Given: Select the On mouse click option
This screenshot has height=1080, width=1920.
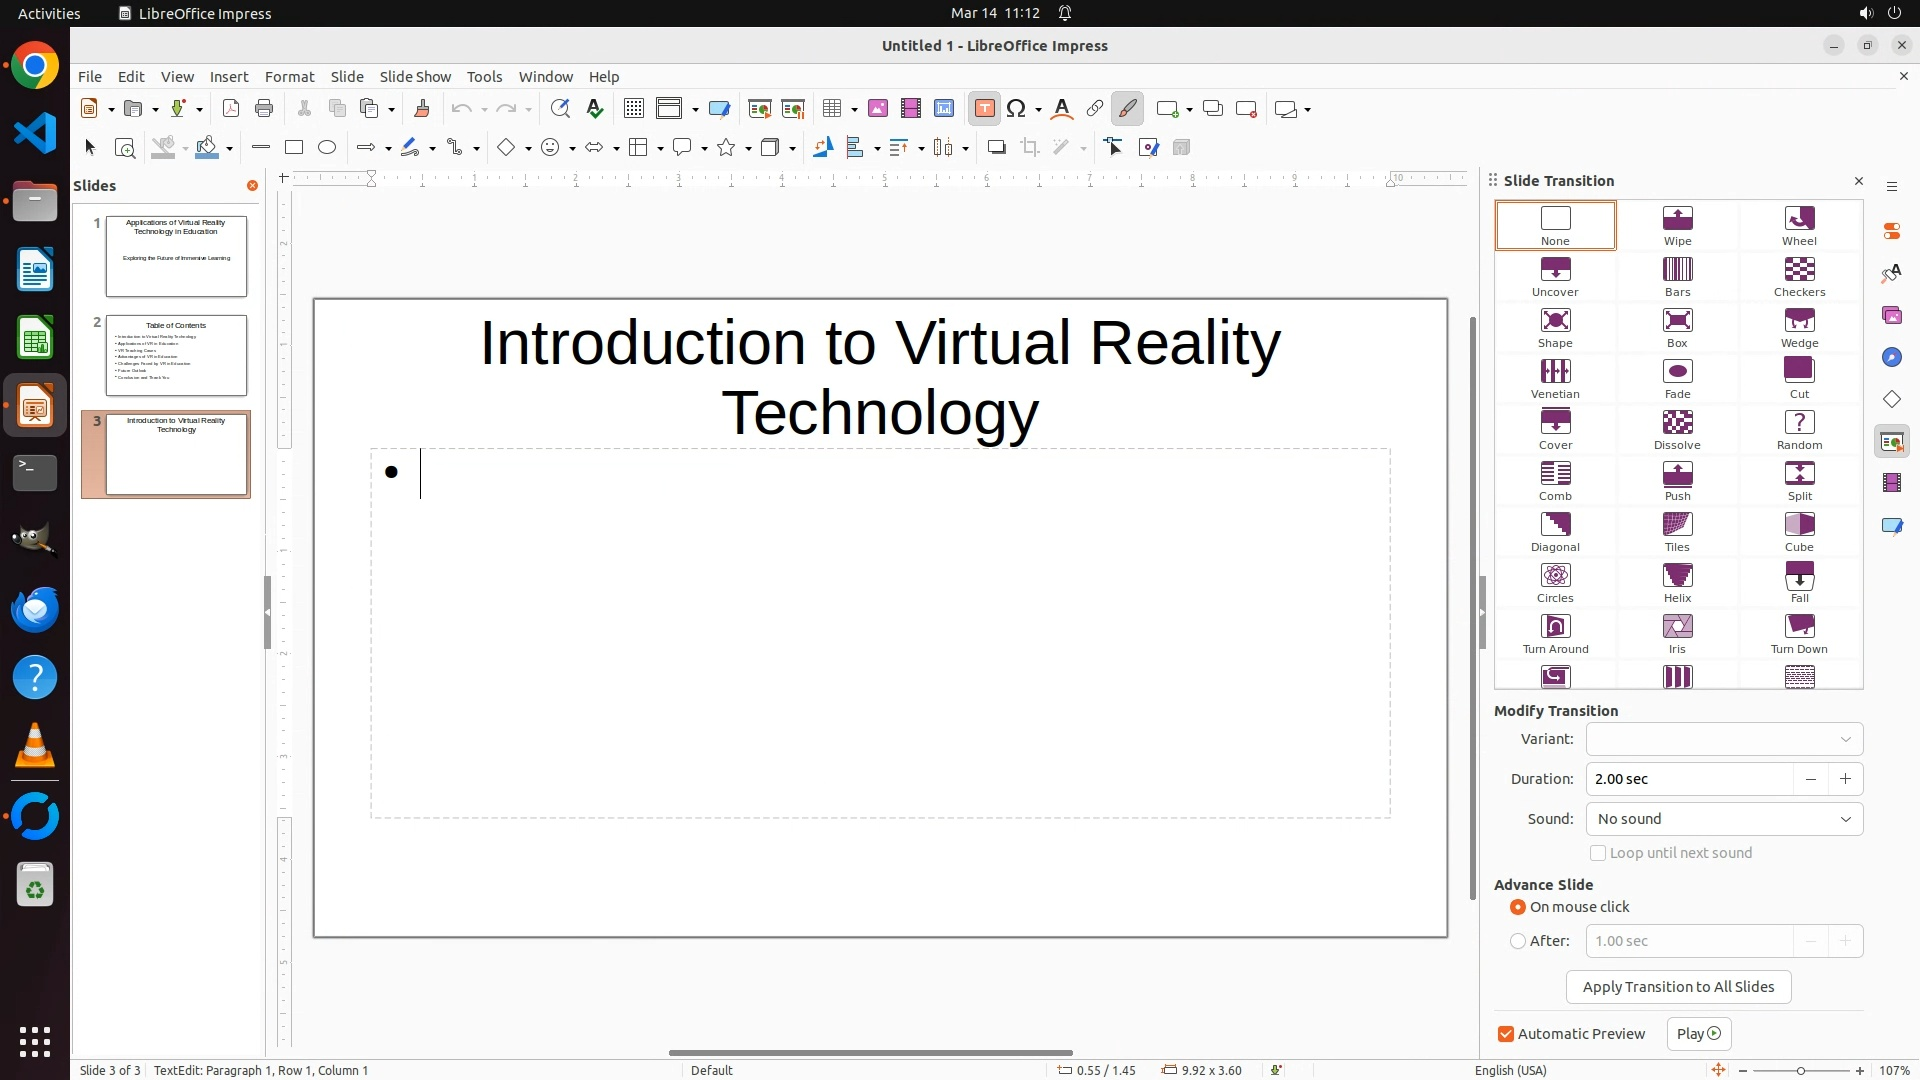Looking at the screenshot, I should [1518, 907].
